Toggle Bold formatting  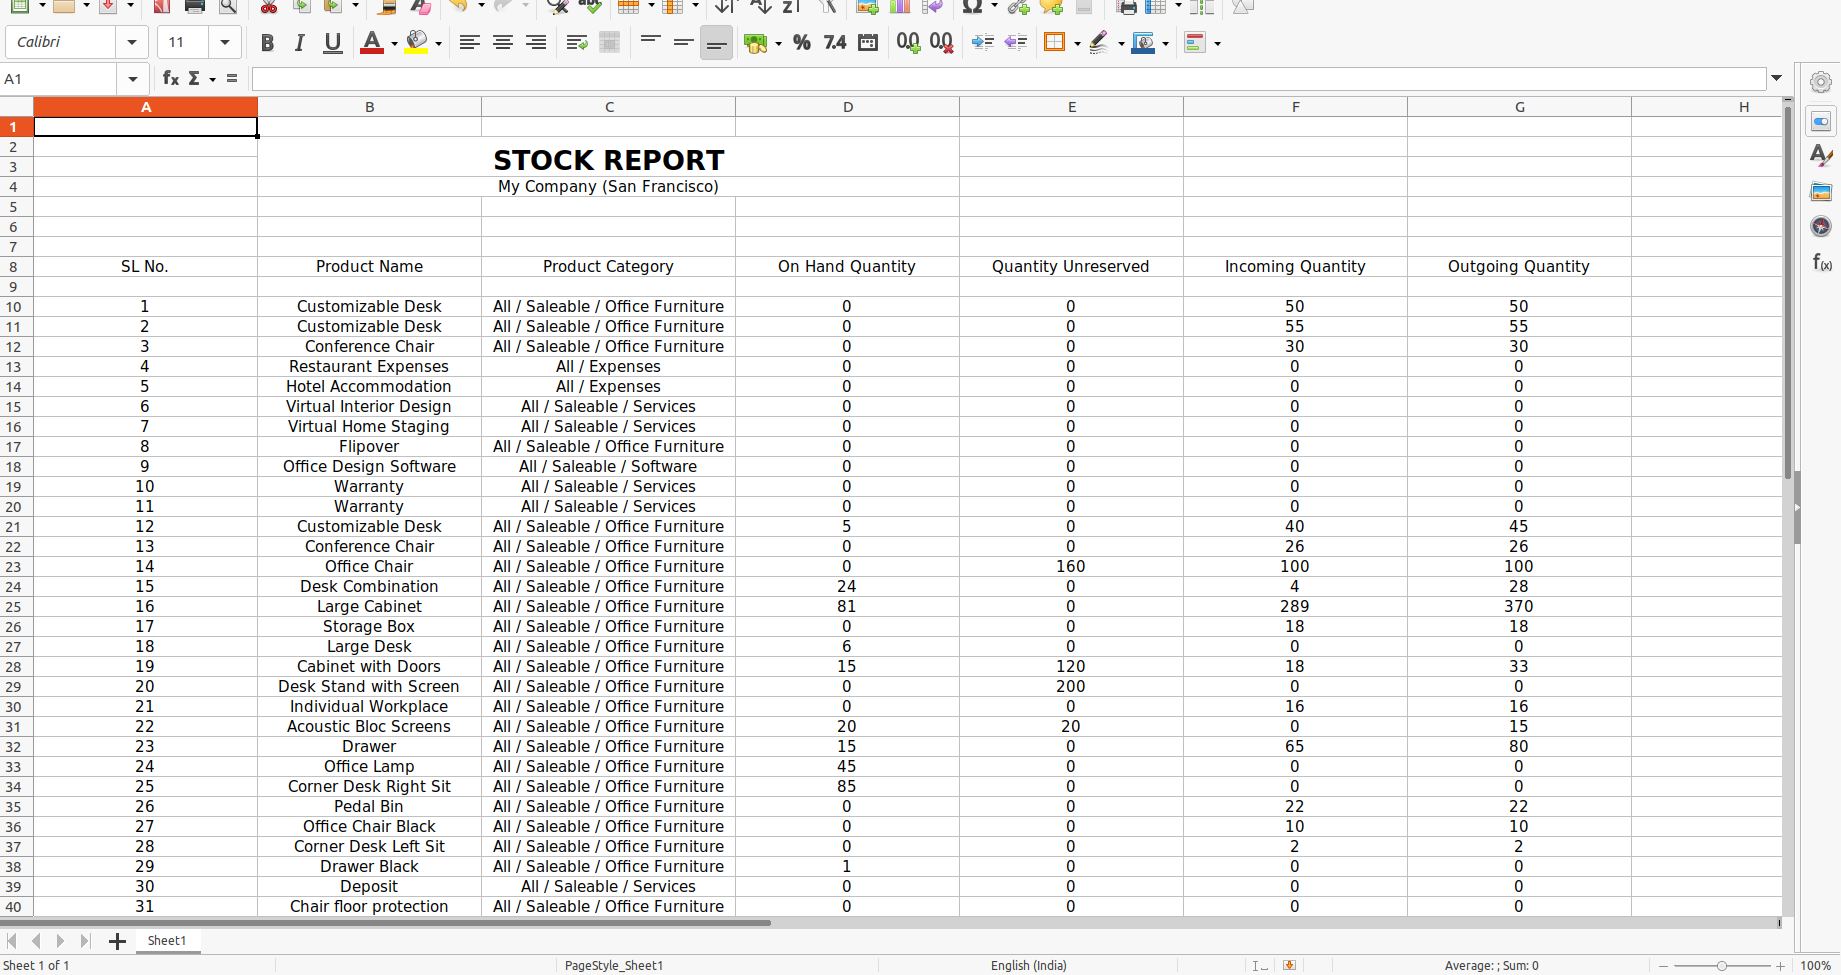tap(267, 42)
